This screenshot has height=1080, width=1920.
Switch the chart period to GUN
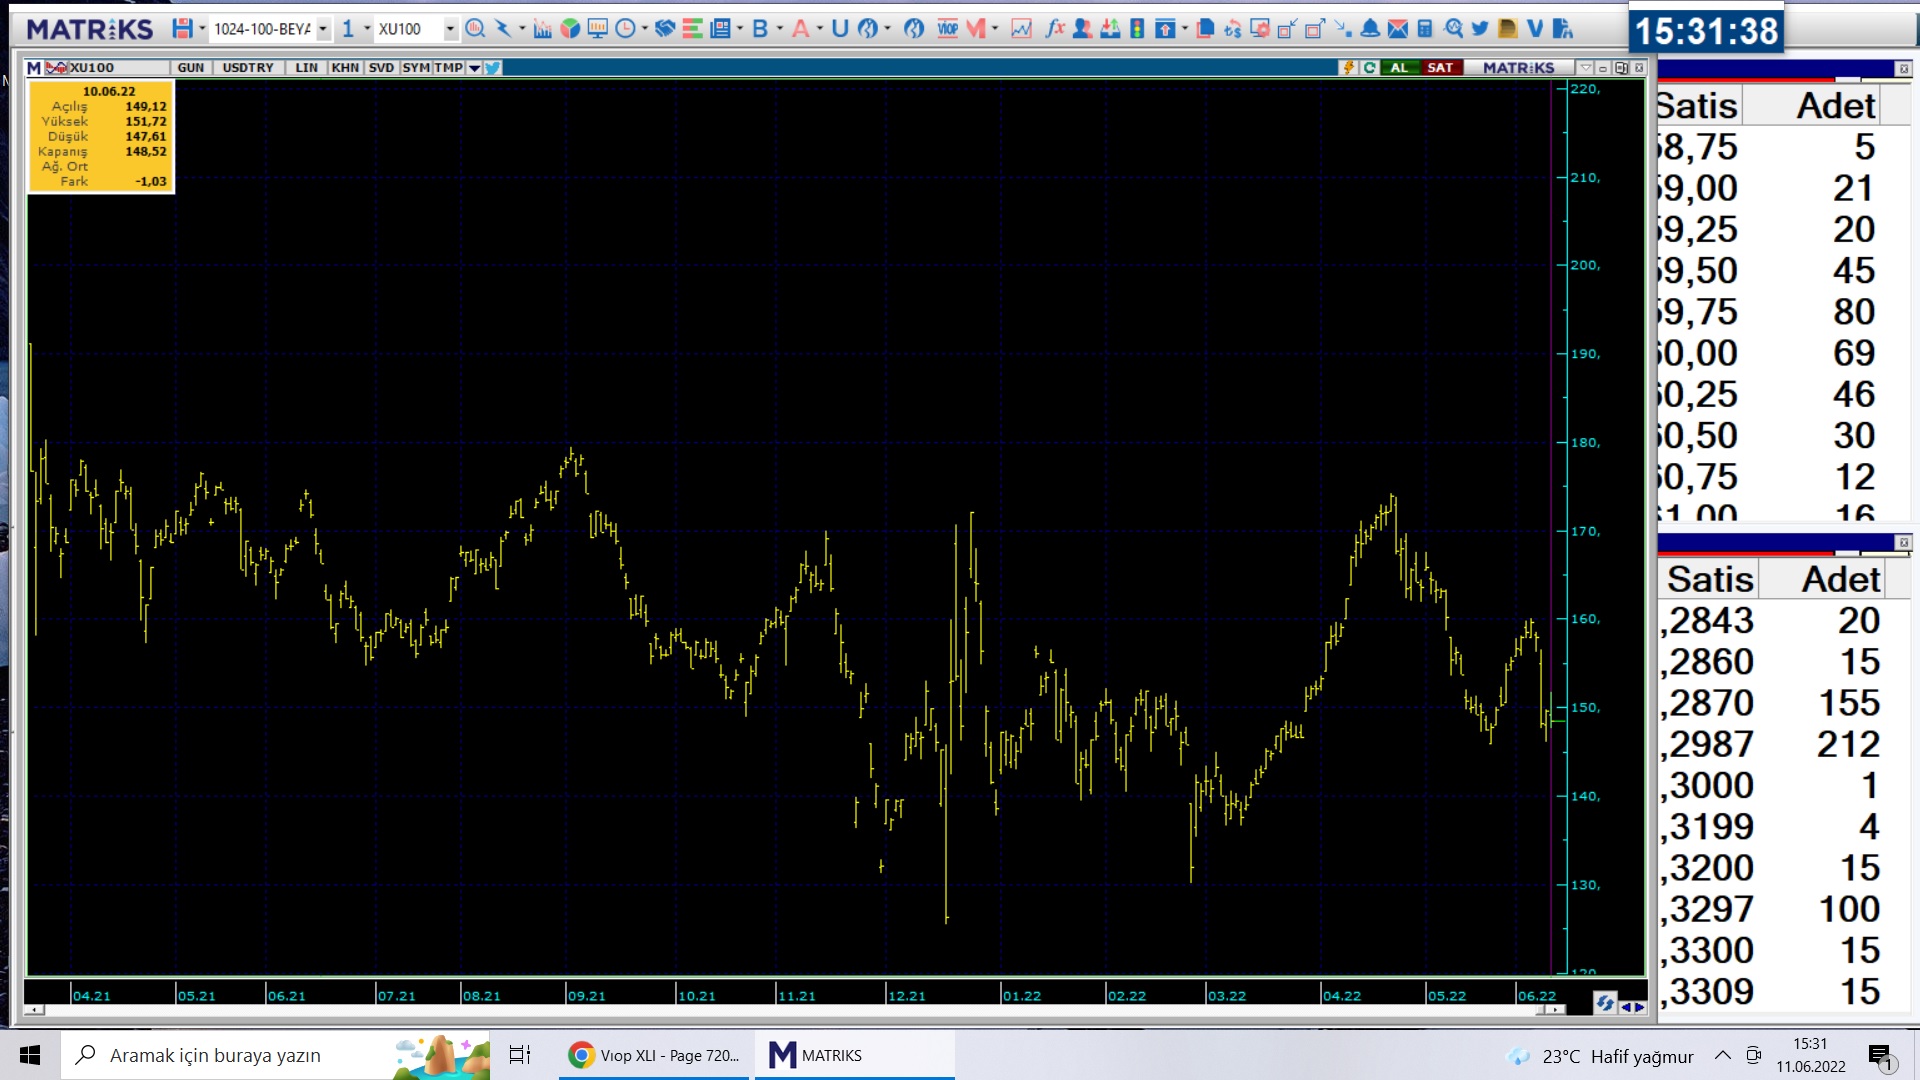click(190, 68)
